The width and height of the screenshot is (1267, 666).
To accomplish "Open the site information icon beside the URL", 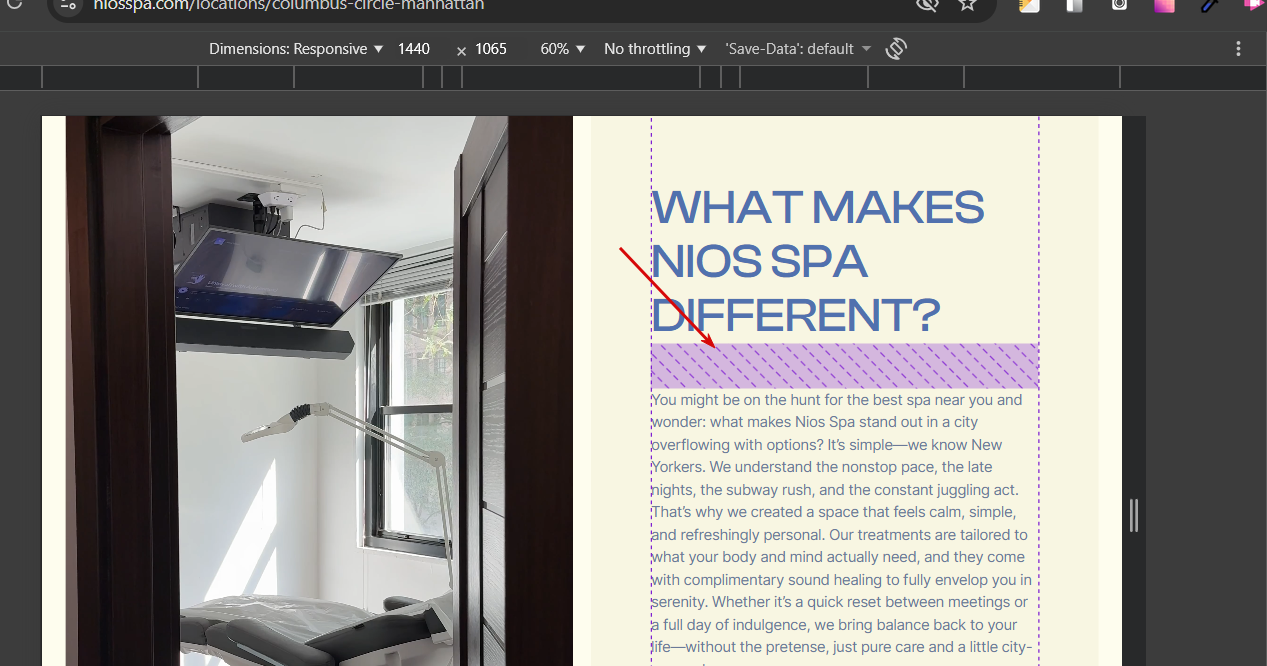I will click(x=68, y=5).
